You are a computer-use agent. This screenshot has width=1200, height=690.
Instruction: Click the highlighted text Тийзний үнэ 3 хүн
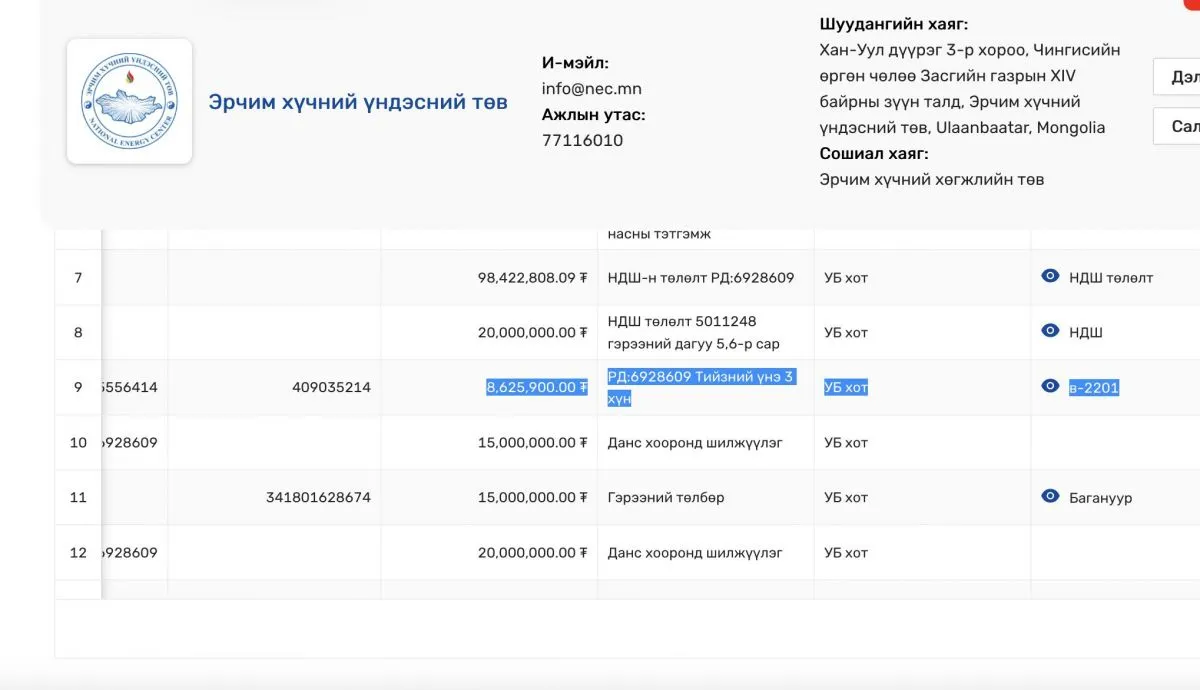pos(700,388)
